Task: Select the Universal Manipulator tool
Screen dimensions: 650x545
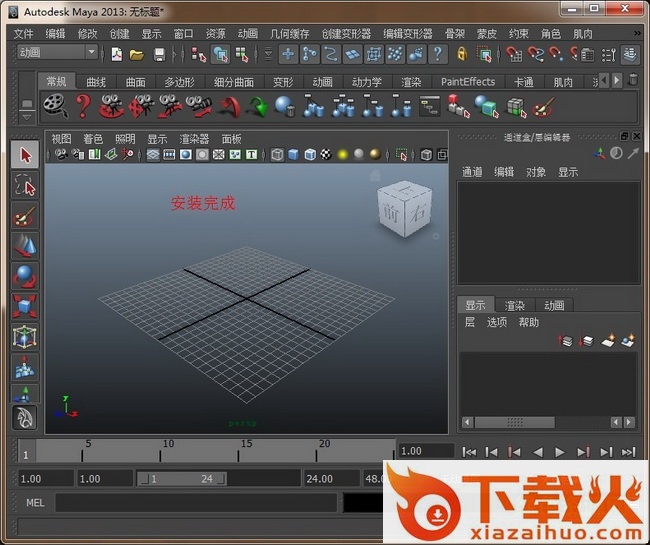Action: pos(25,337)
